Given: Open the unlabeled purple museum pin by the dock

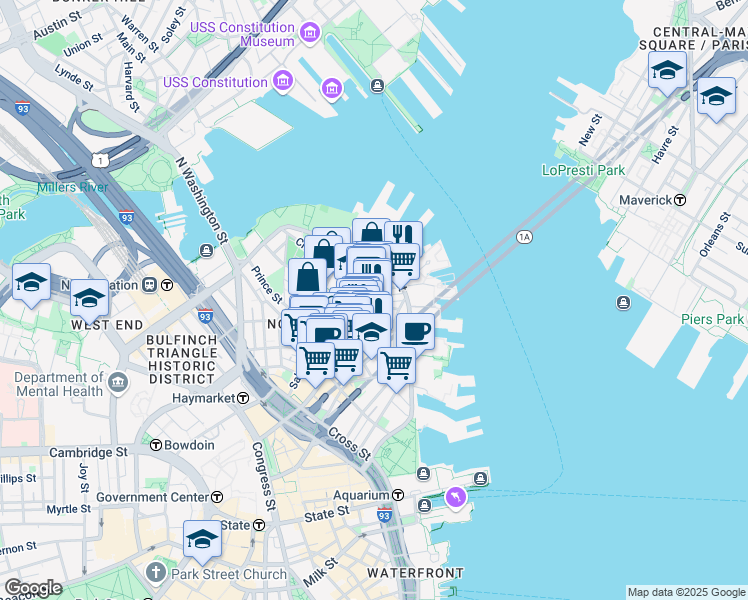Looking at the screenshot, I should [x=332, y=88].
